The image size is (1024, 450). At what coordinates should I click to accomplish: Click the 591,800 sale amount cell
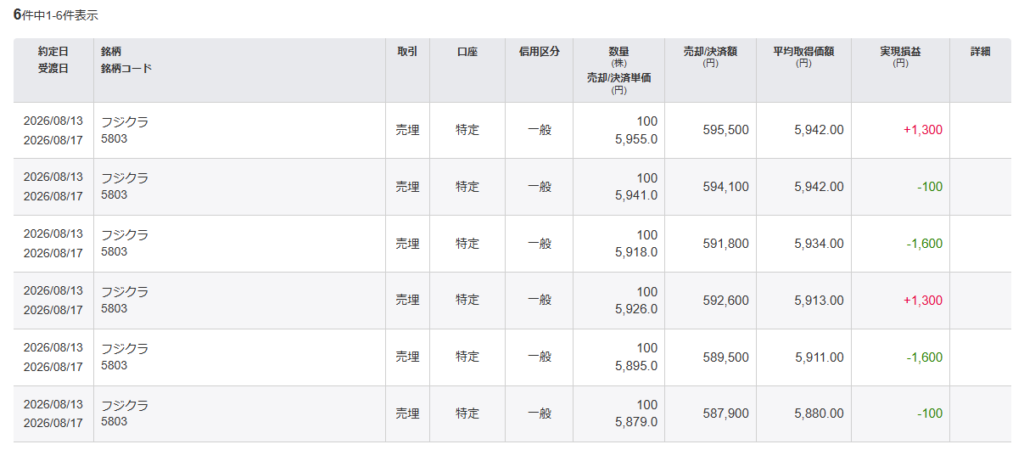[x=711, y=244]
